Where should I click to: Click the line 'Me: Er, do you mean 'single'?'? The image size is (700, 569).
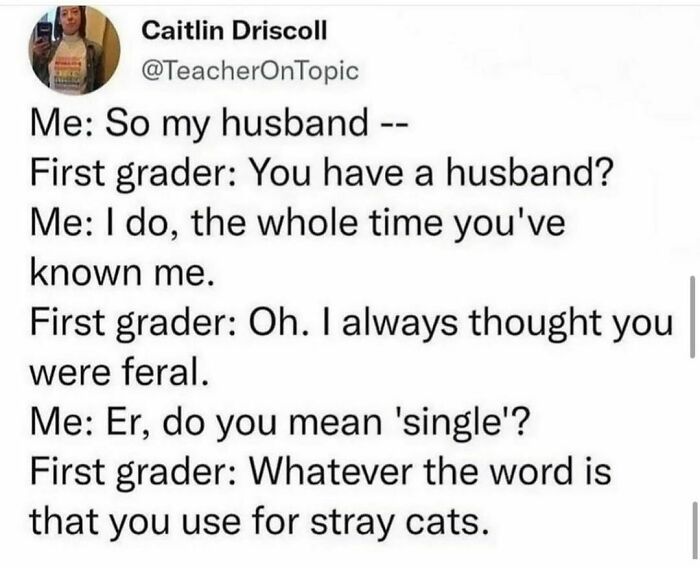coord(279,423)
